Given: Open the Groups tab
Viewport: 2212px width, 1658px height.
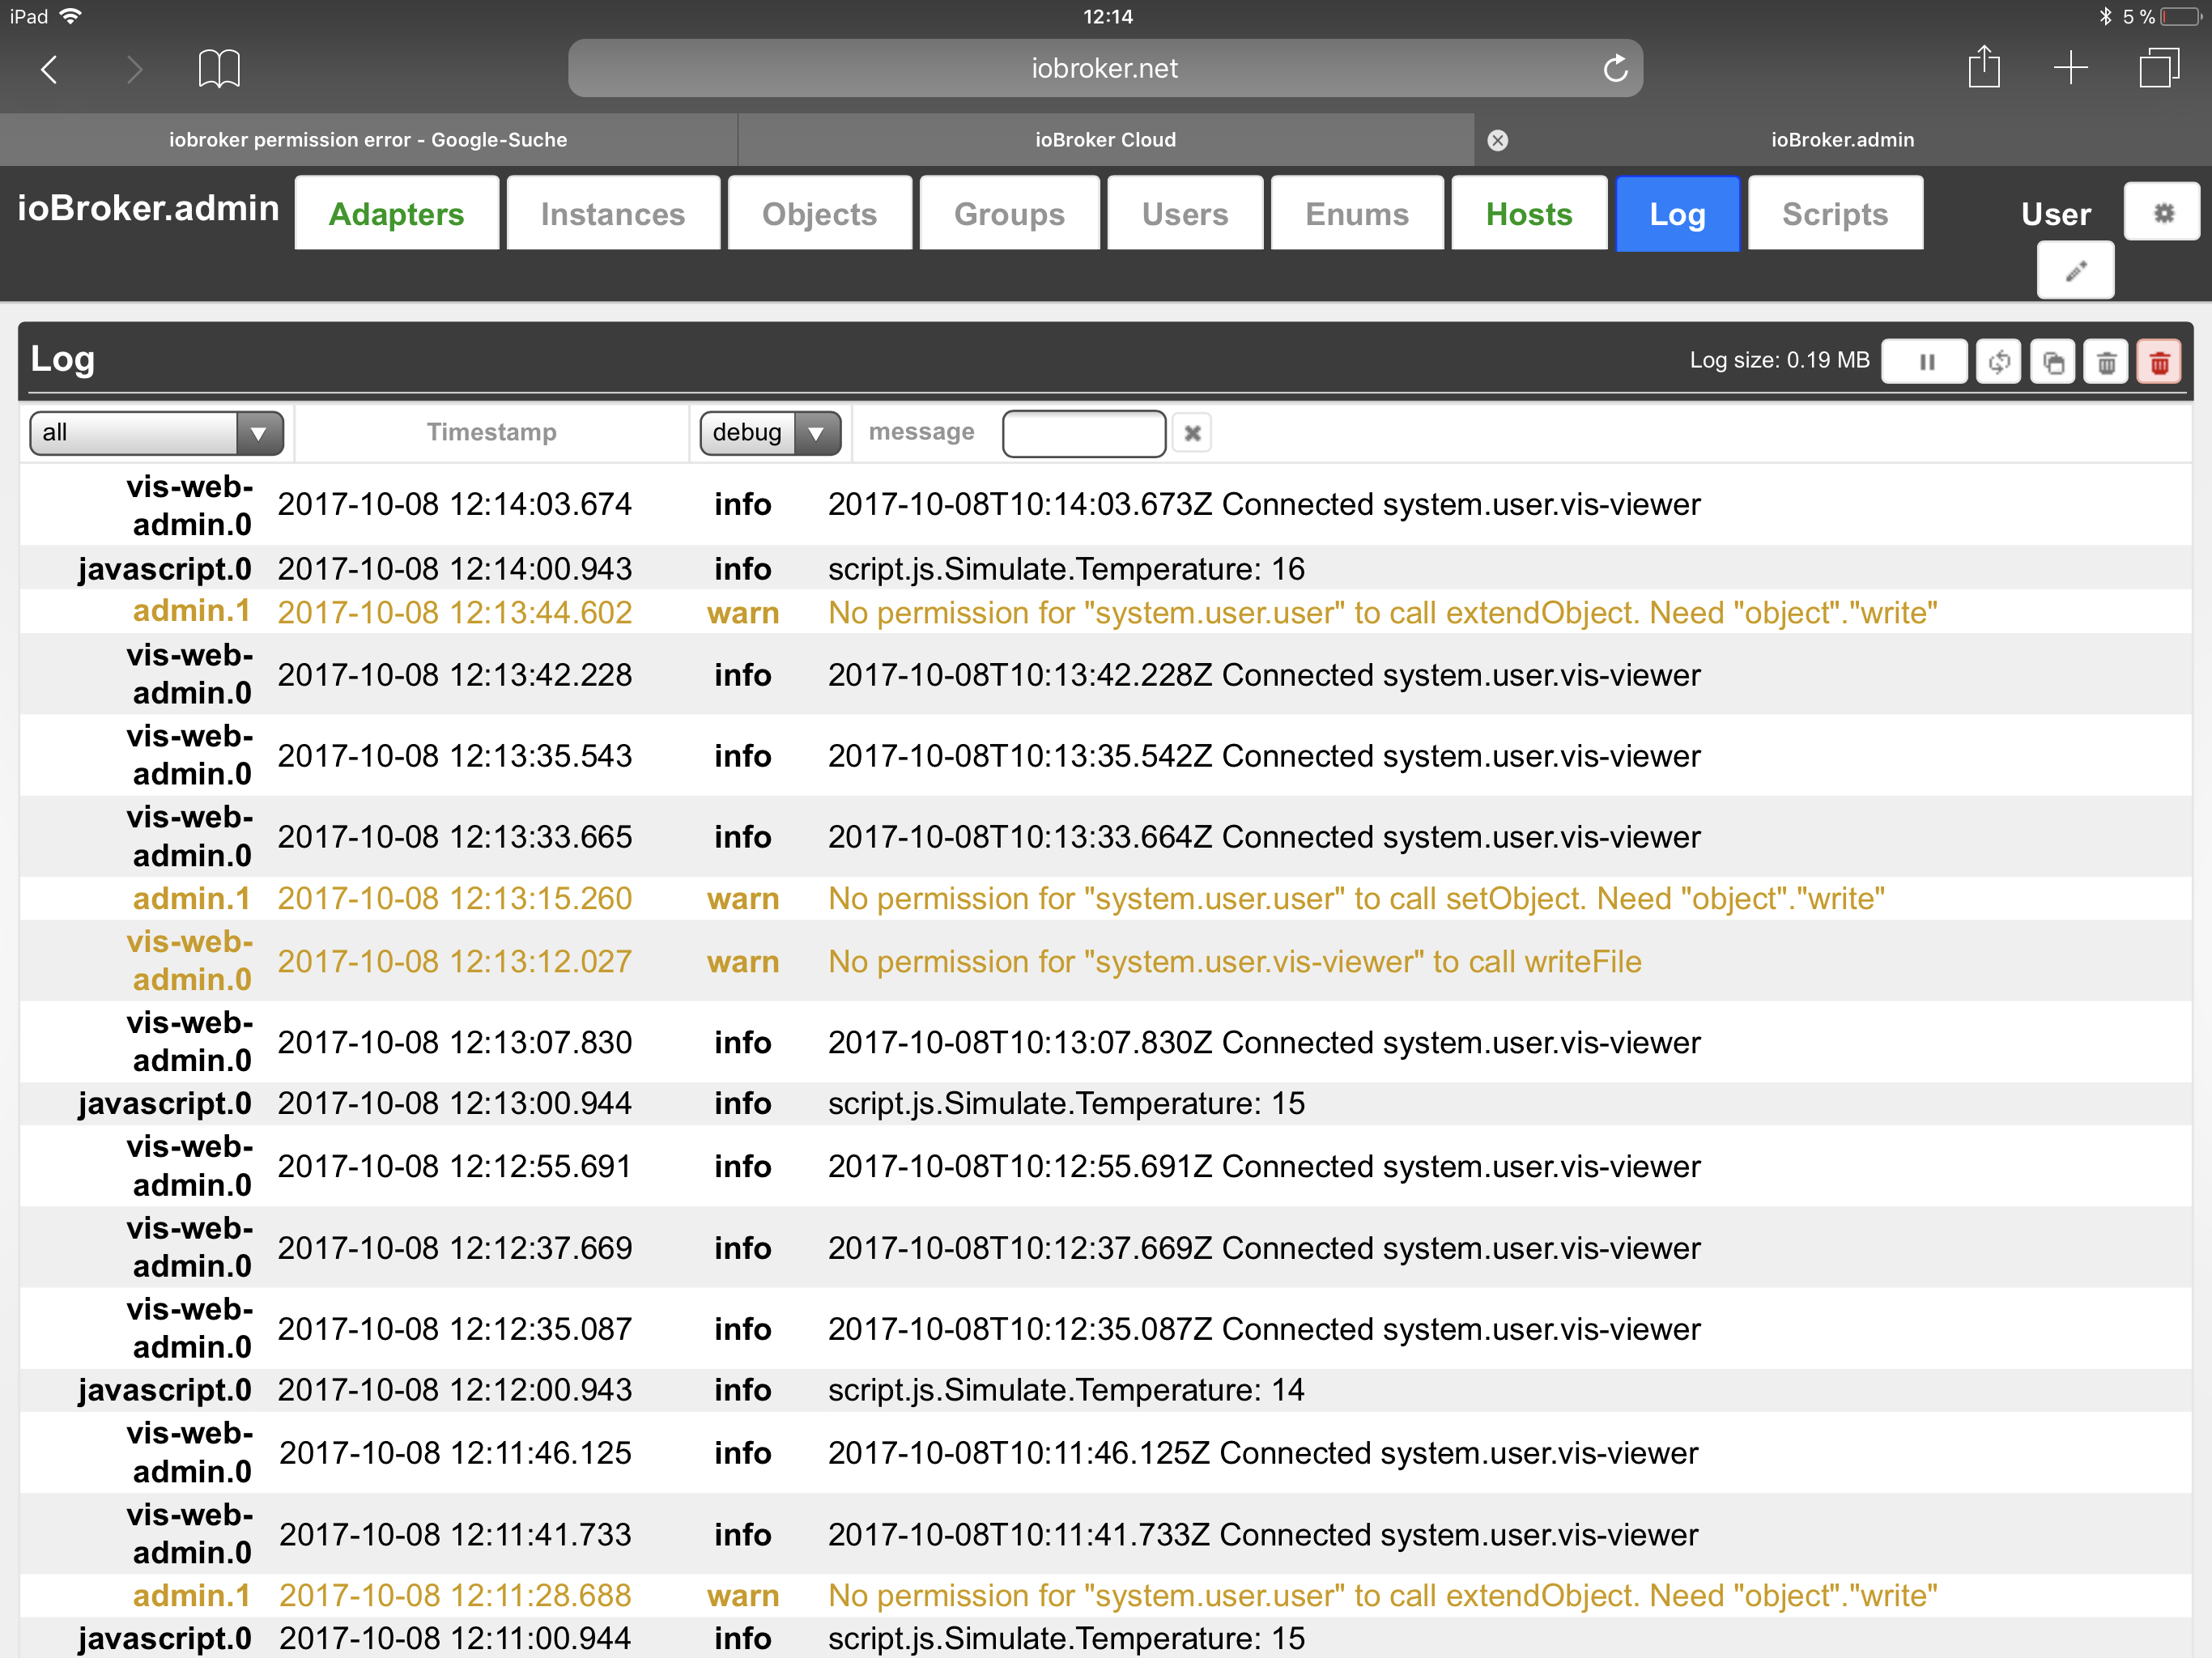Looking at the screenshot, I should click(x=1009, y=213).
